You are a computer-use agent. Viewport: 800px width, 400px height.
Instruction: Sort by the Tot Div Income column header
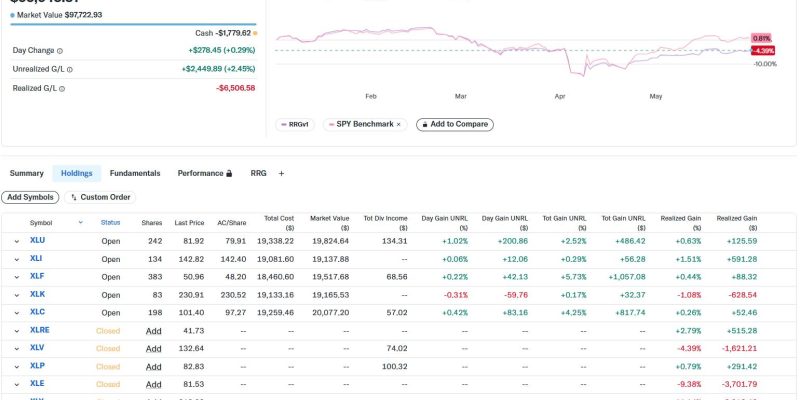point(386,223)
